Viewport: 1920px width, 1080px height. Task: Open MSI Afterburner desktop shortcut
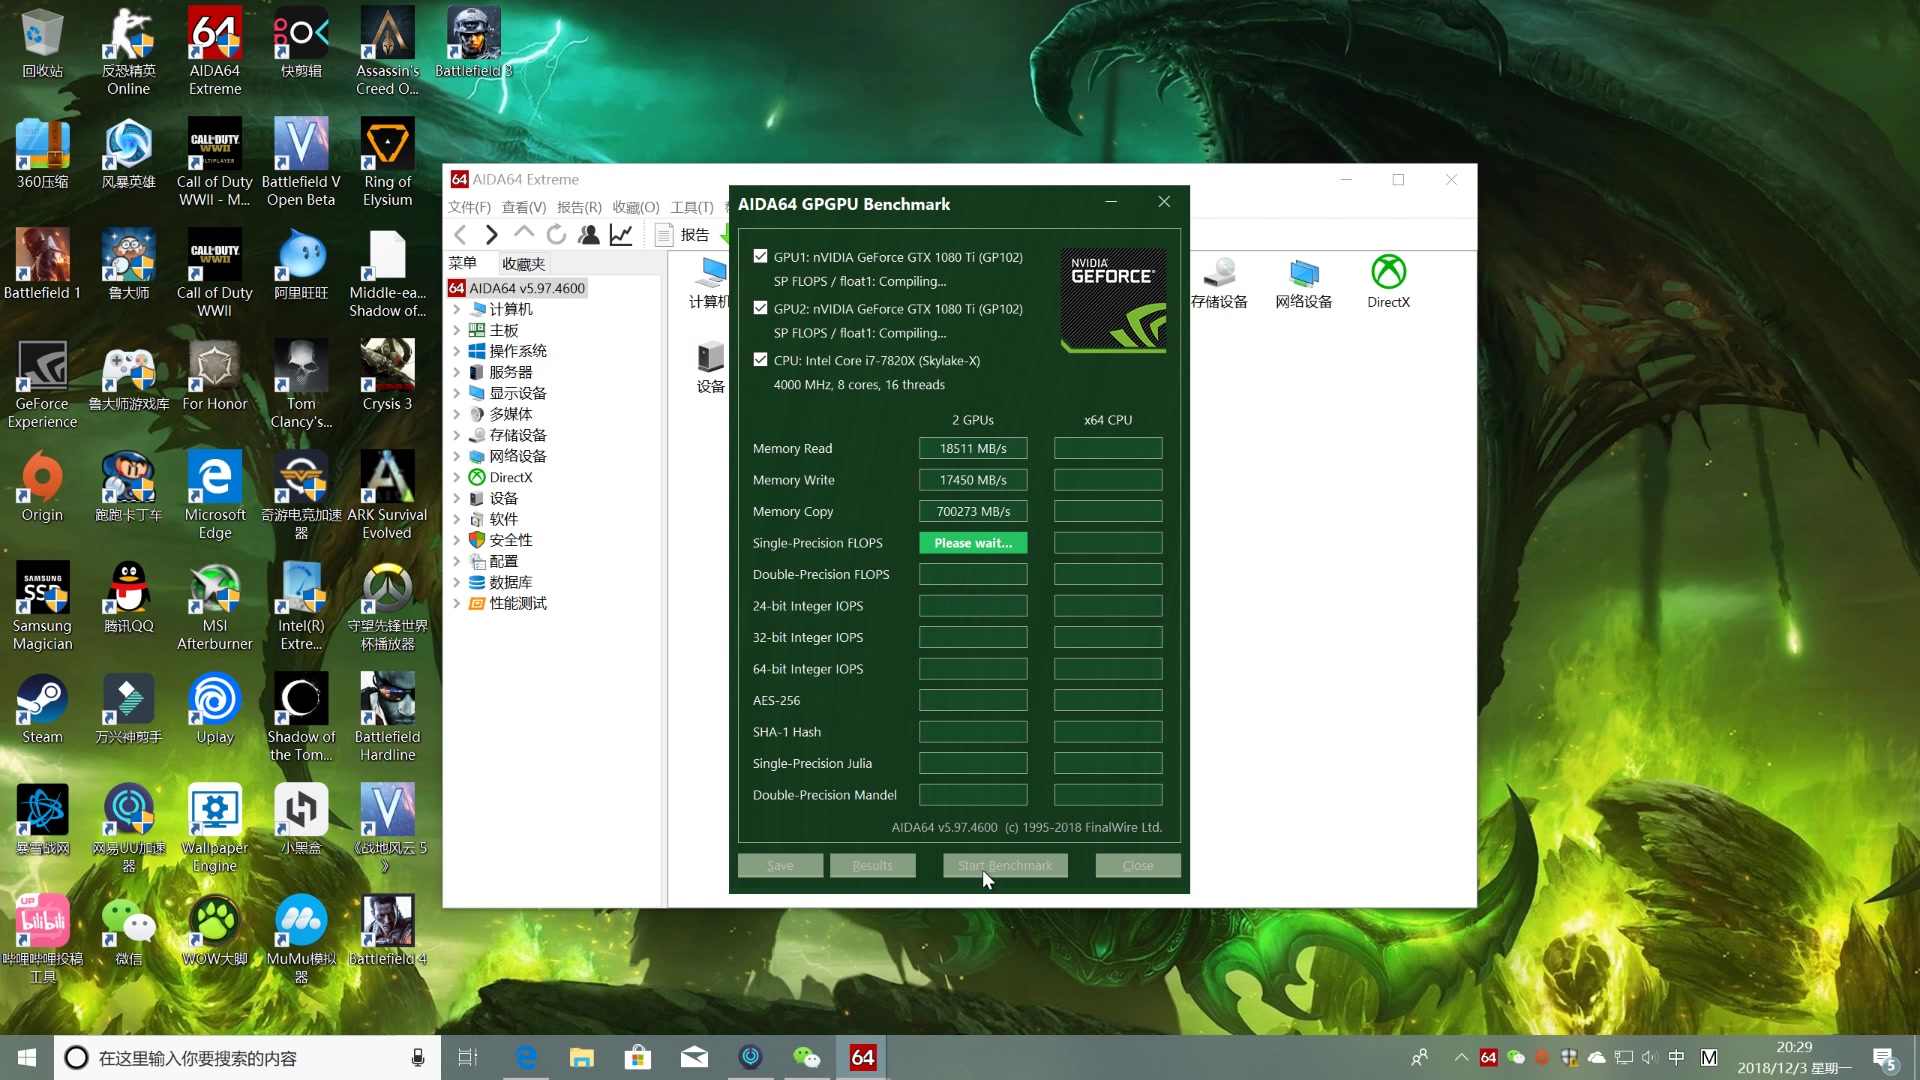(215, 607)
